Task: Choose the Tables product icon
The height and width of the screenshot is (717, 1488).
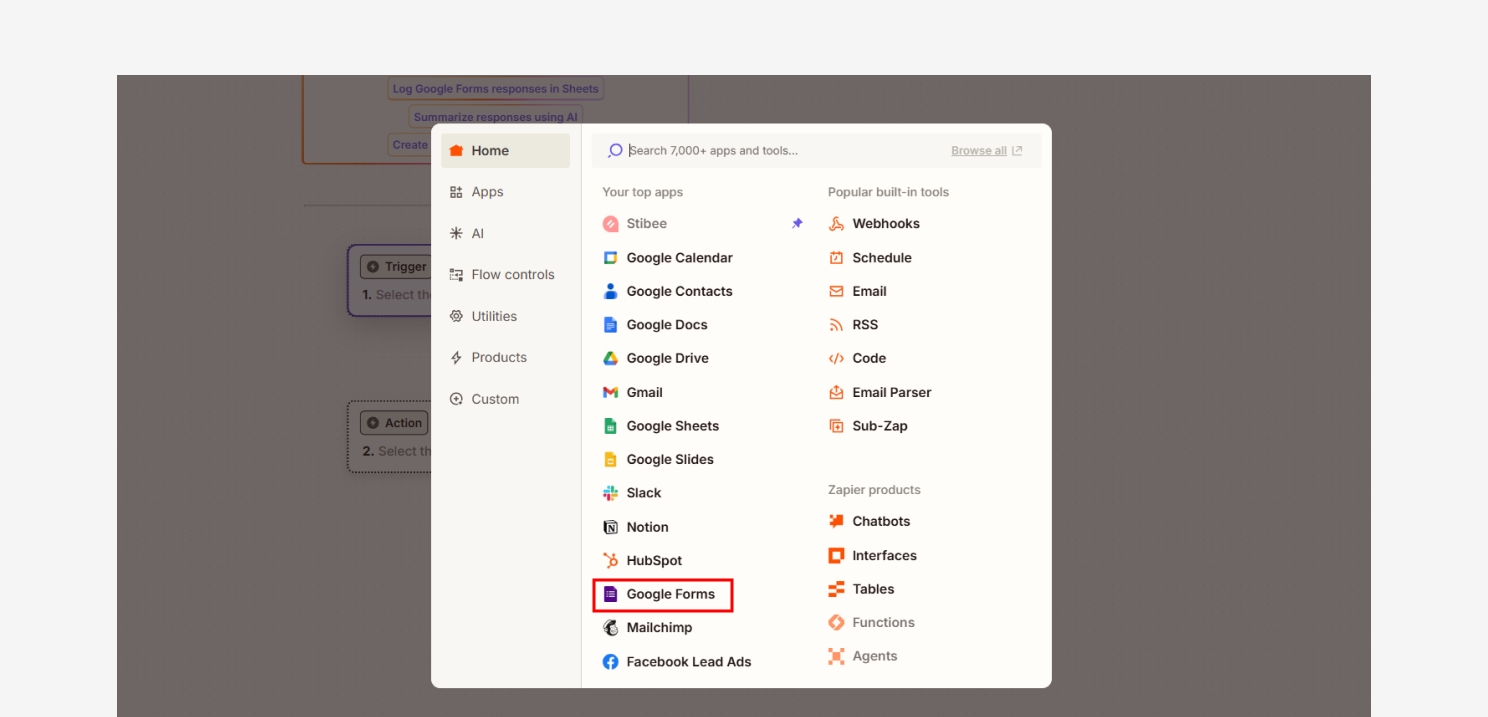Action: tap(837, 590)
